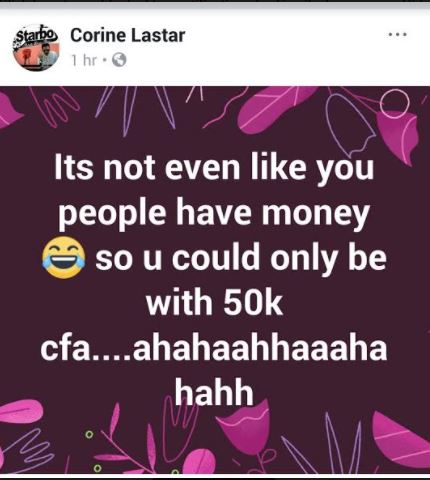
Task: Click the "Its not even like you" line
Action: (x=214, y=167)
